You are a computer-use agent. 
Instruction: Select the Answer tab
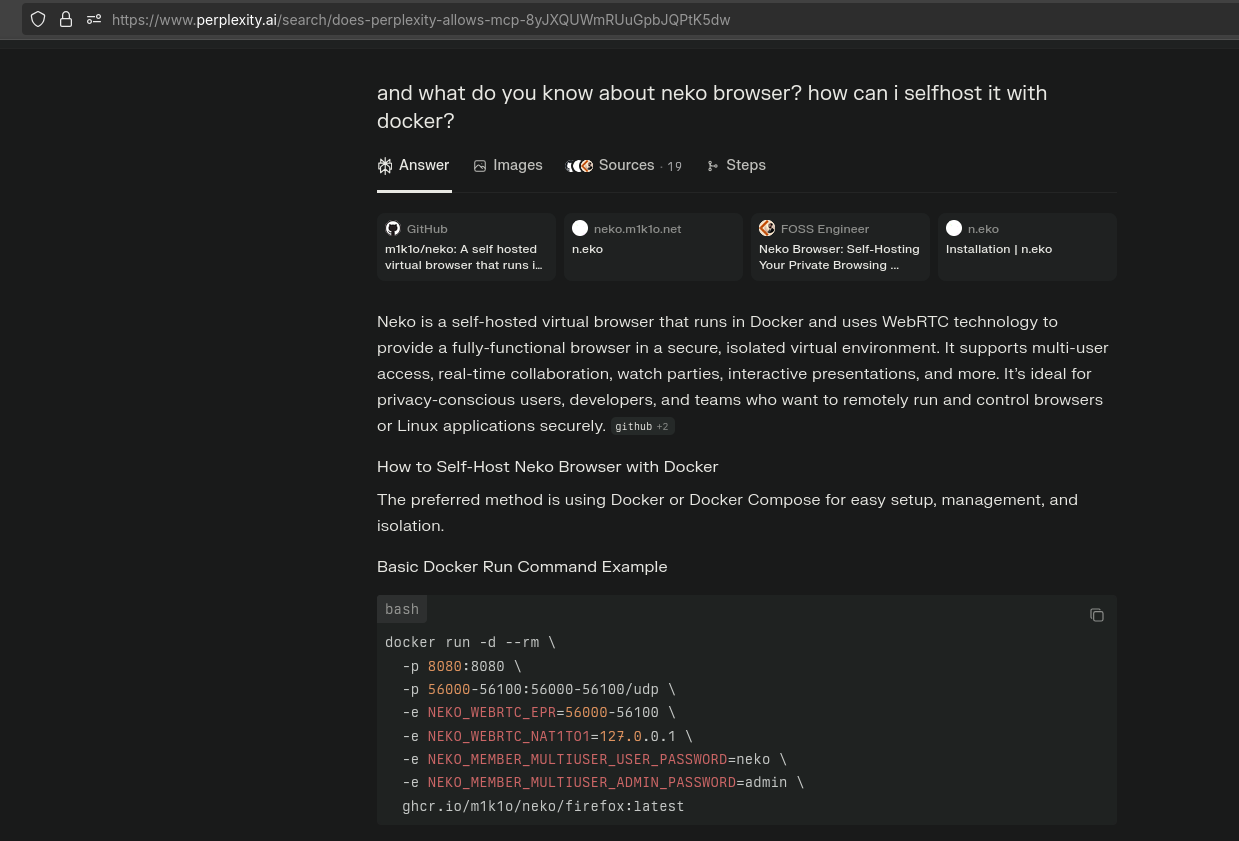click(413, 165)
